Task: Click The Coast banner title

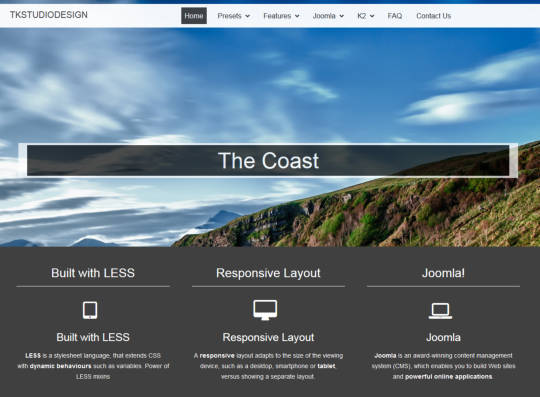Action: 269,161
